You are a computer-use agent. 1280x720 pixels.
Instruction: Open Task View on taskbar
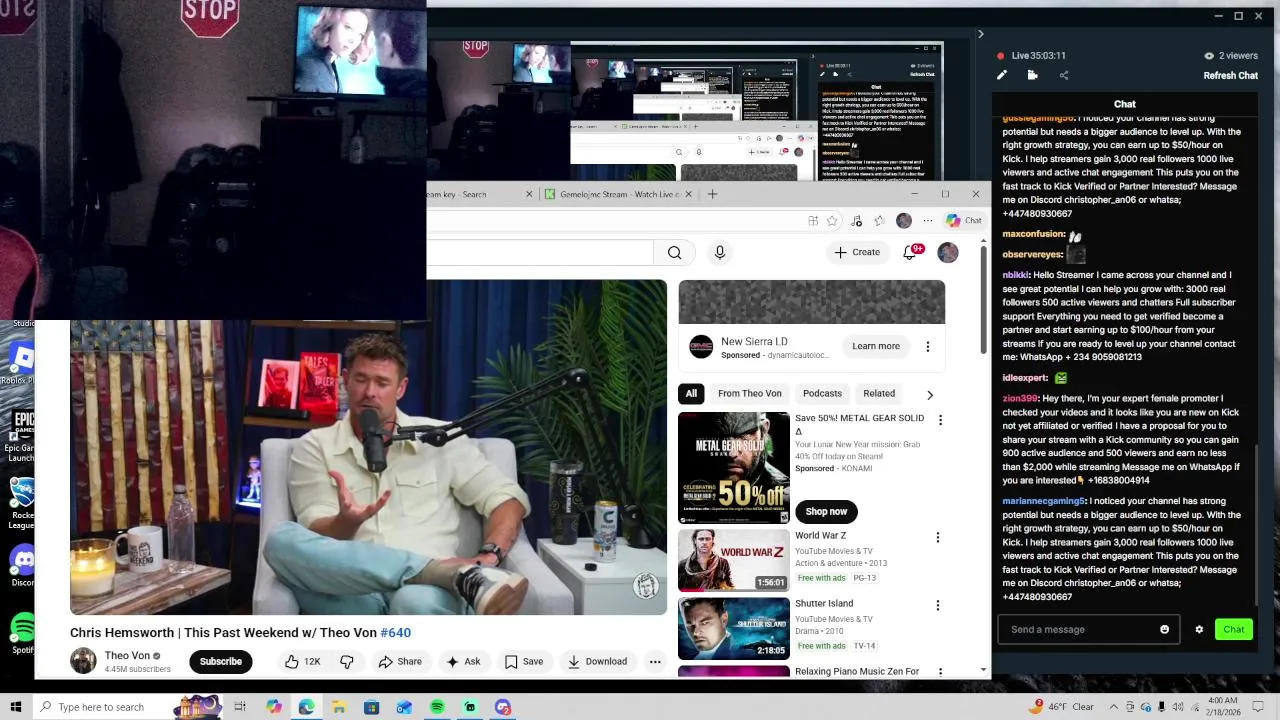tap(240, 707)
